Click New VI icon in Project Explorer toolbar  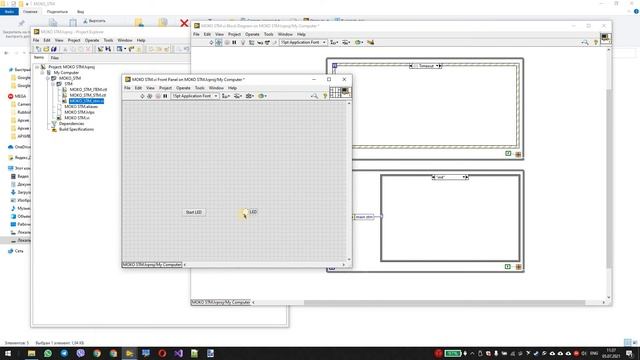(38, 49)
